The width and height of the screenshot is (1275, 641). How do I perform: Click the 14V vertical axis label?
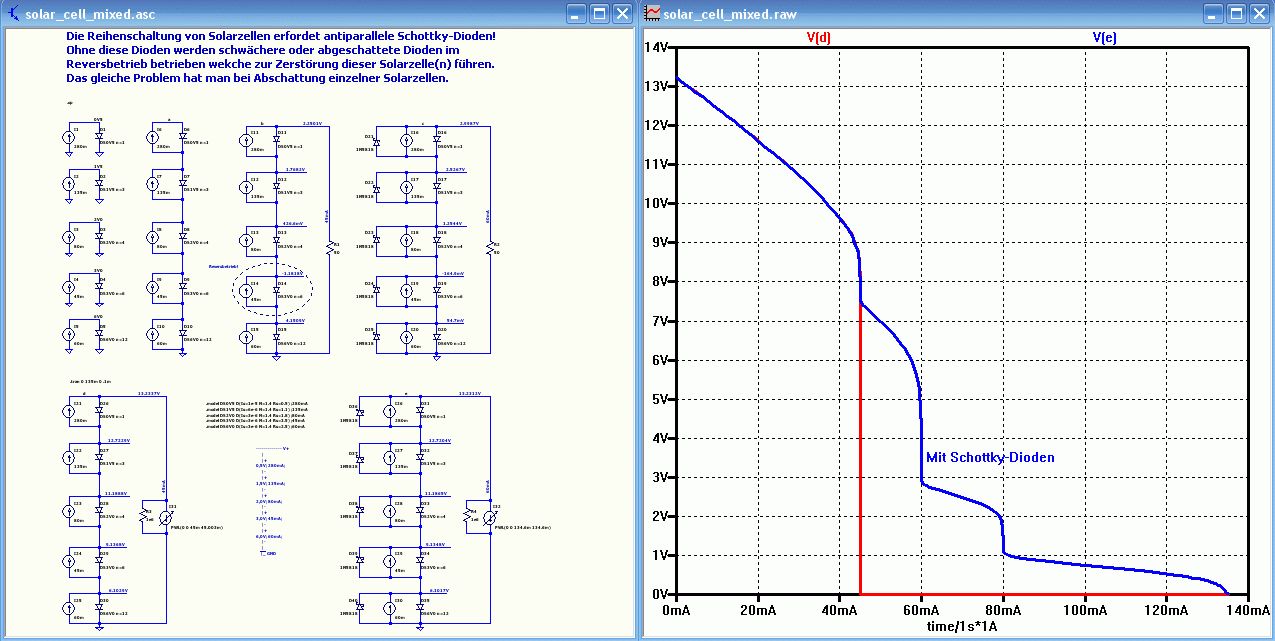point(657,48)
